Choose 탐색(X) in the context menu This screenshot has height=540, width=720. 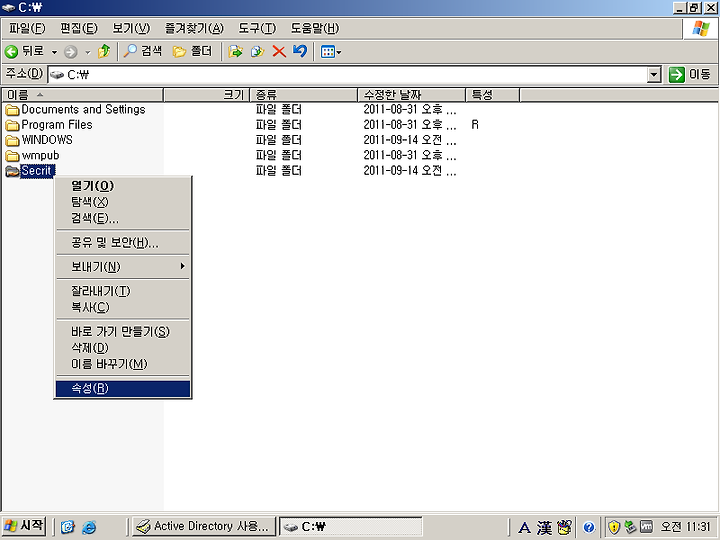[x=123, y=202]
